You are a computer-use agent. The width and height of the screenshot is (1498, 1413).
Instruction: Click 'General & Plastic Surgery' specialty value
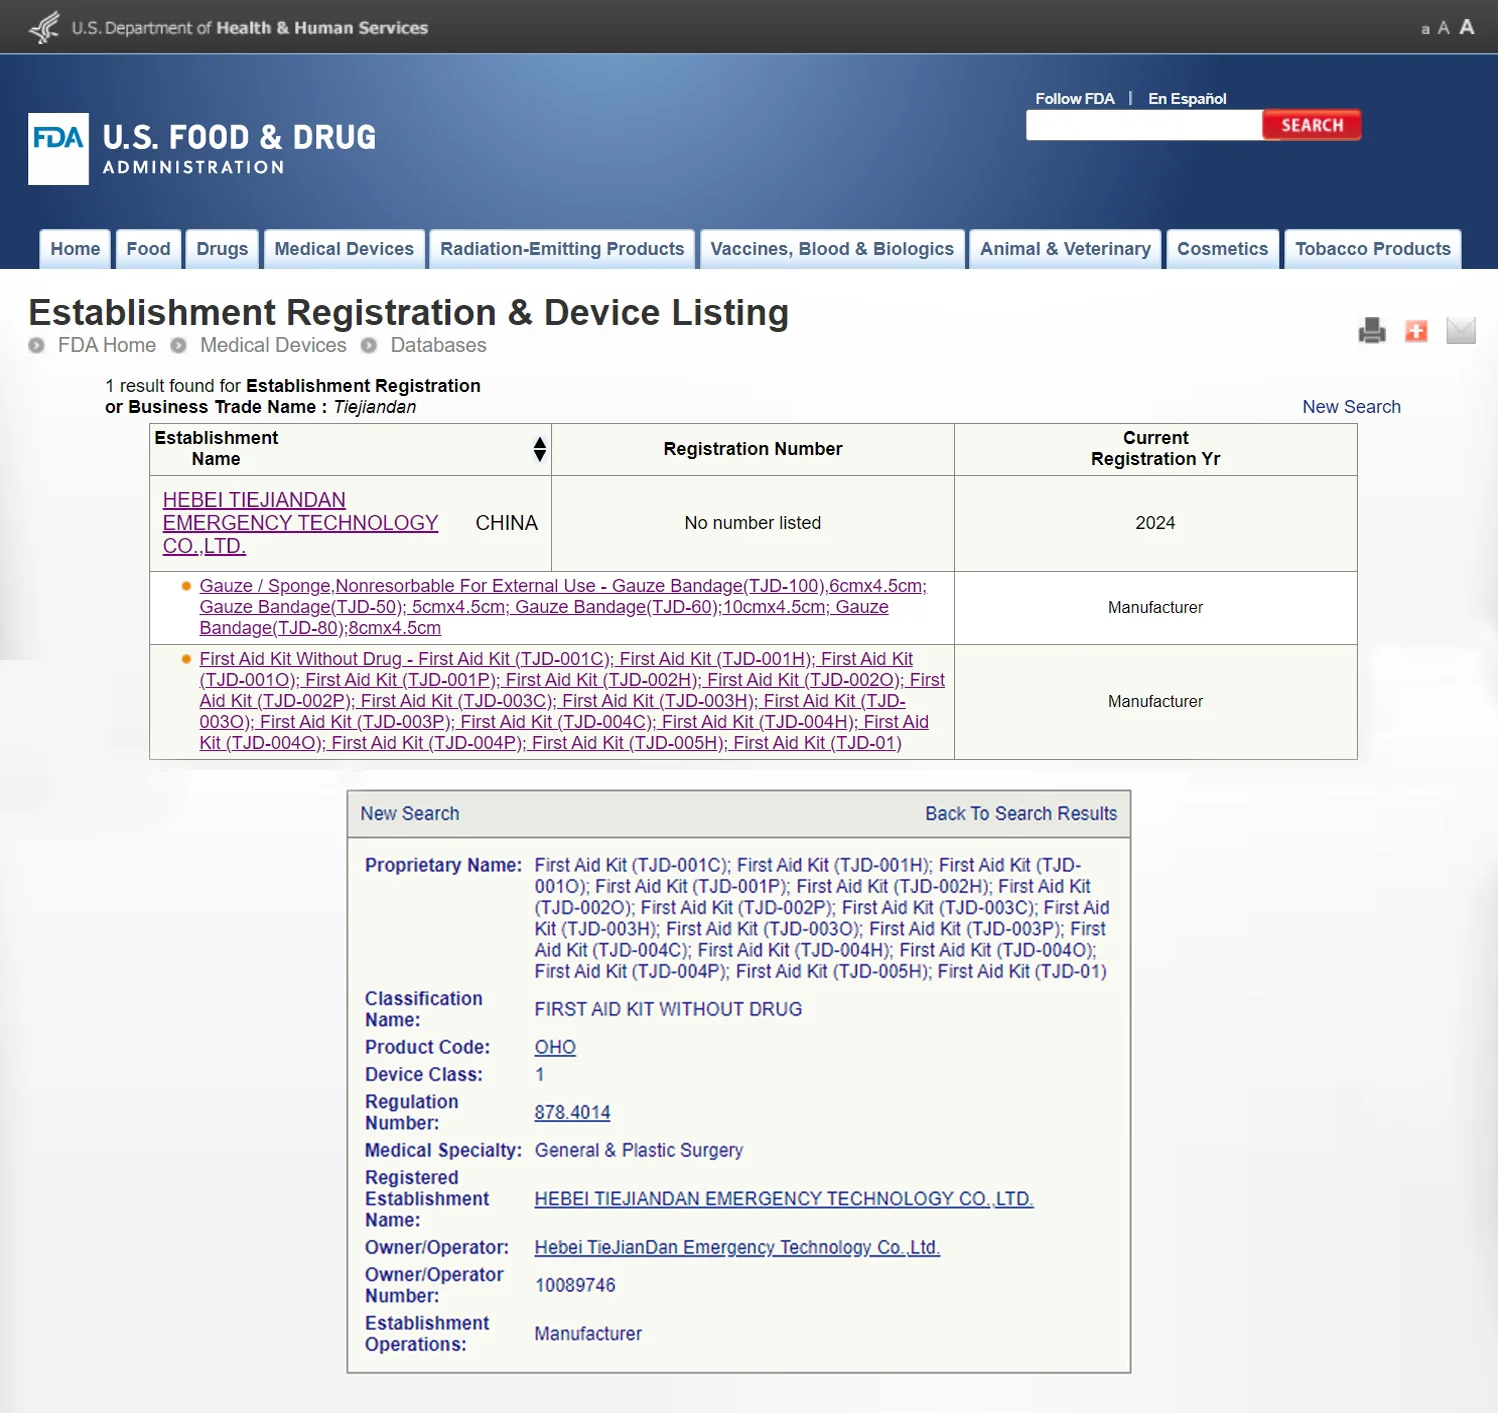click(x=639, y=1150)
